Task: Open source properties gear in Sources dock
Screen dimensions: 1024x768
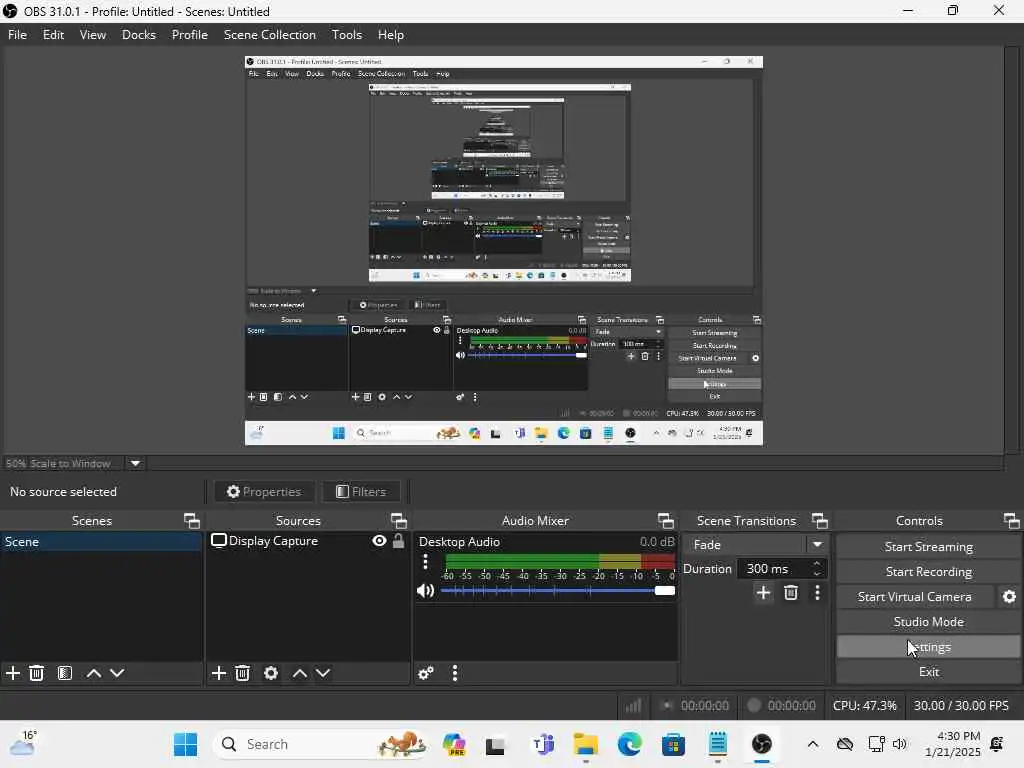Action: (x=270, y=673)
